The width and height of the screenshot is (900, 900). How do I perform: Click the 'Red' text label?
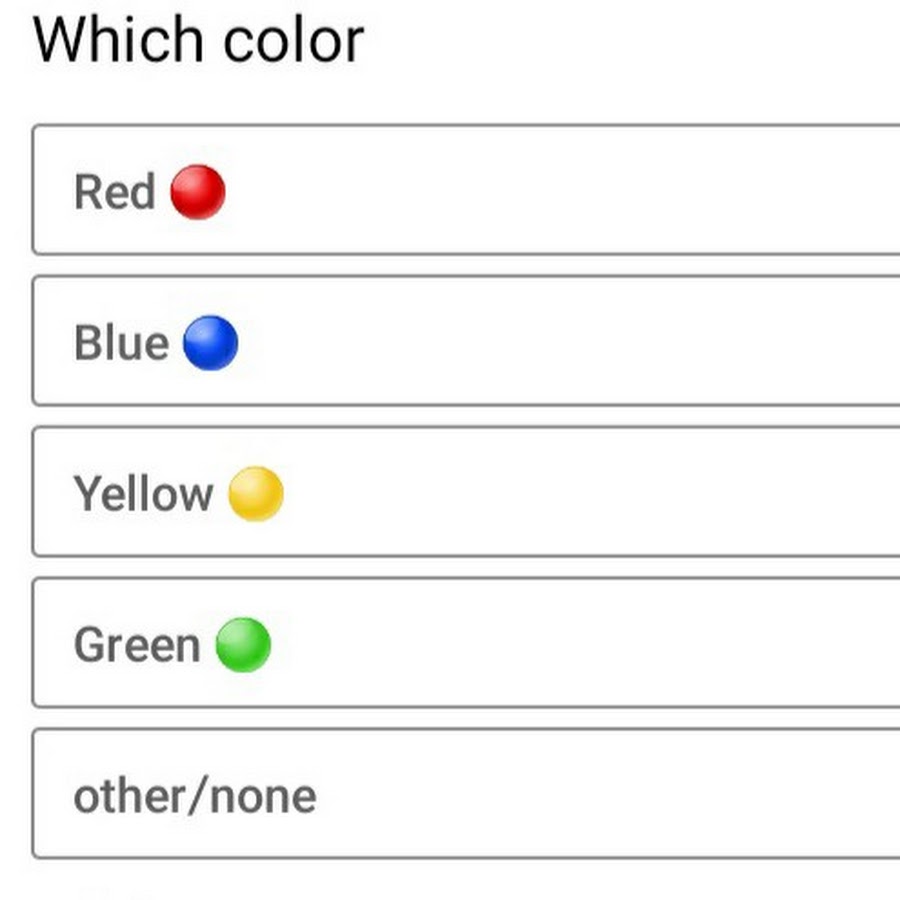coord(114,192)
